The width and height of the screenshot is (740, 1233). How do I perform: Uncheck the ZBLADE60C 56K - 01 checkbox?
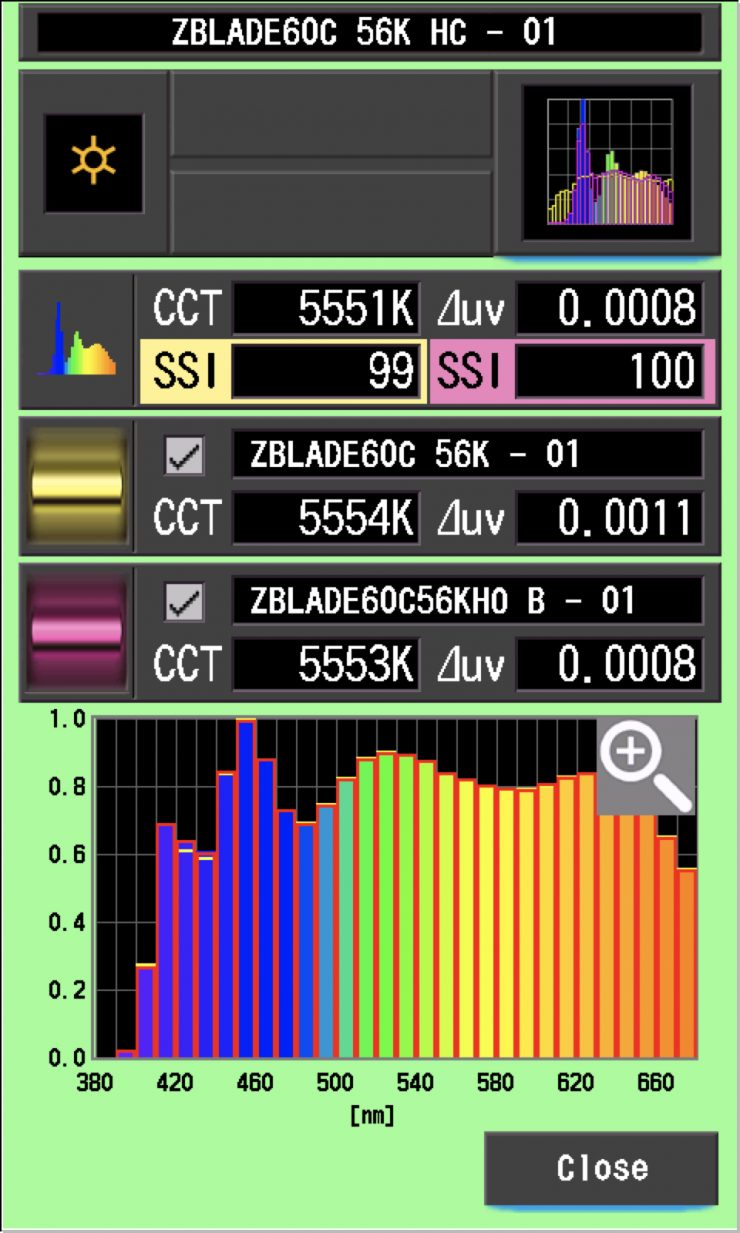(x=185, y=457)
